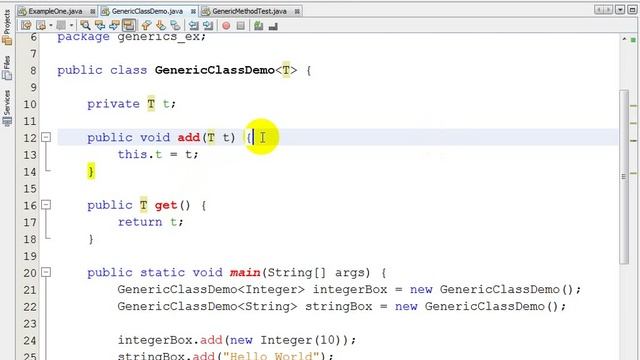Viewport: 640px width, 360px height.
Task: Click the method name 'get' on line 16
Action: click(x=166, y=205)
